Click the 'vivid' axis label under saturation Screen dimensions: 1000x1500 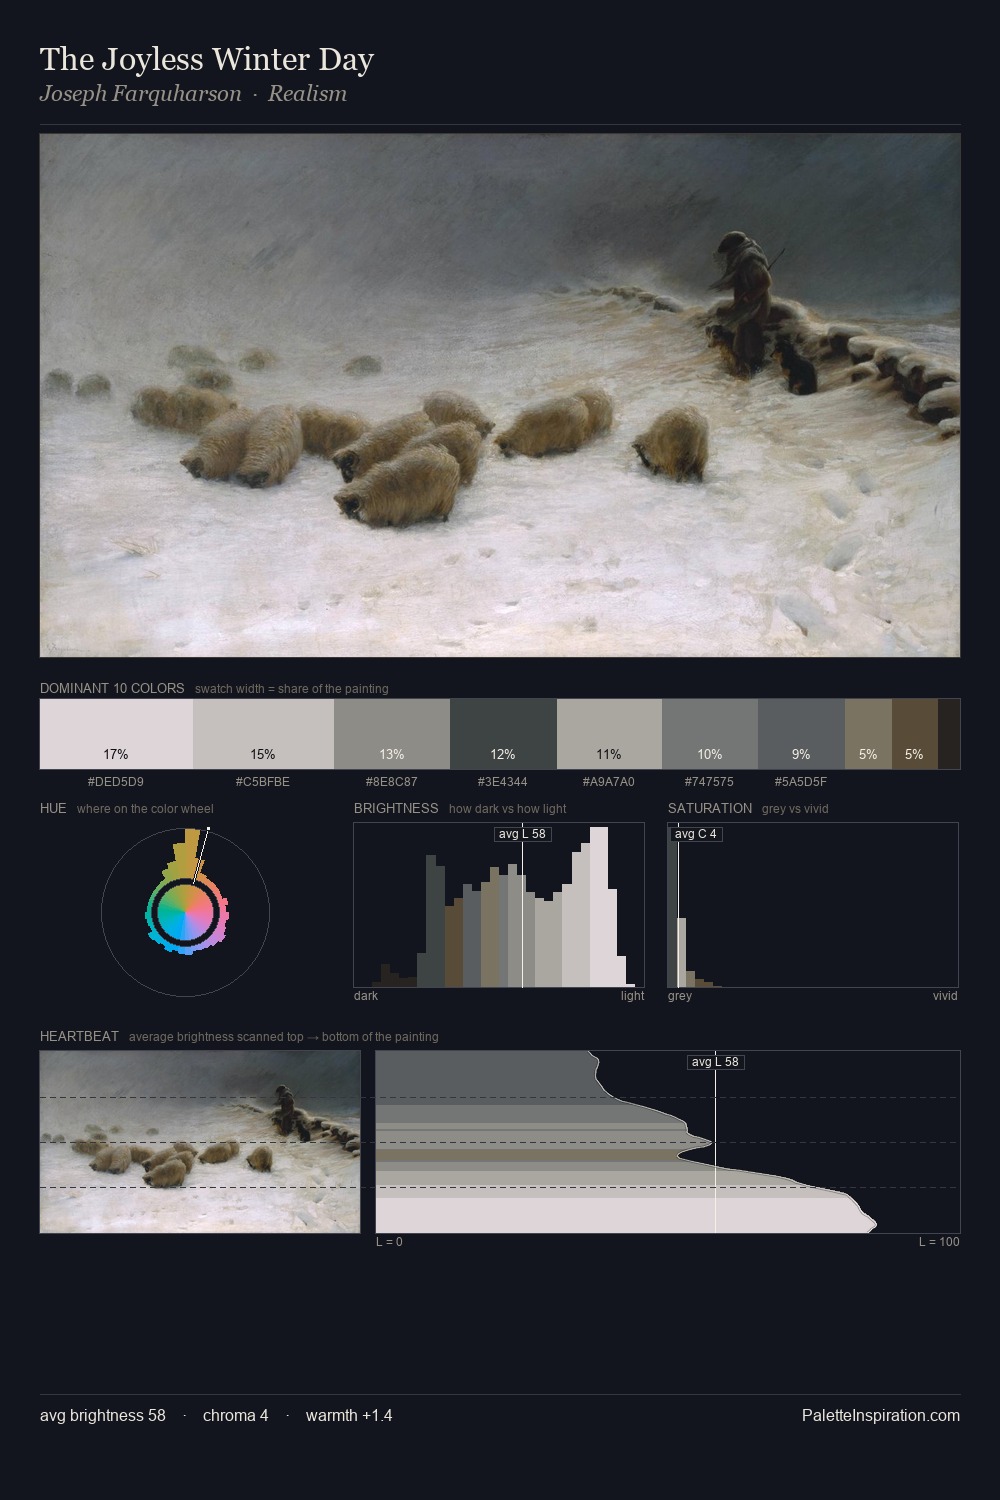[x=945, y=996]
